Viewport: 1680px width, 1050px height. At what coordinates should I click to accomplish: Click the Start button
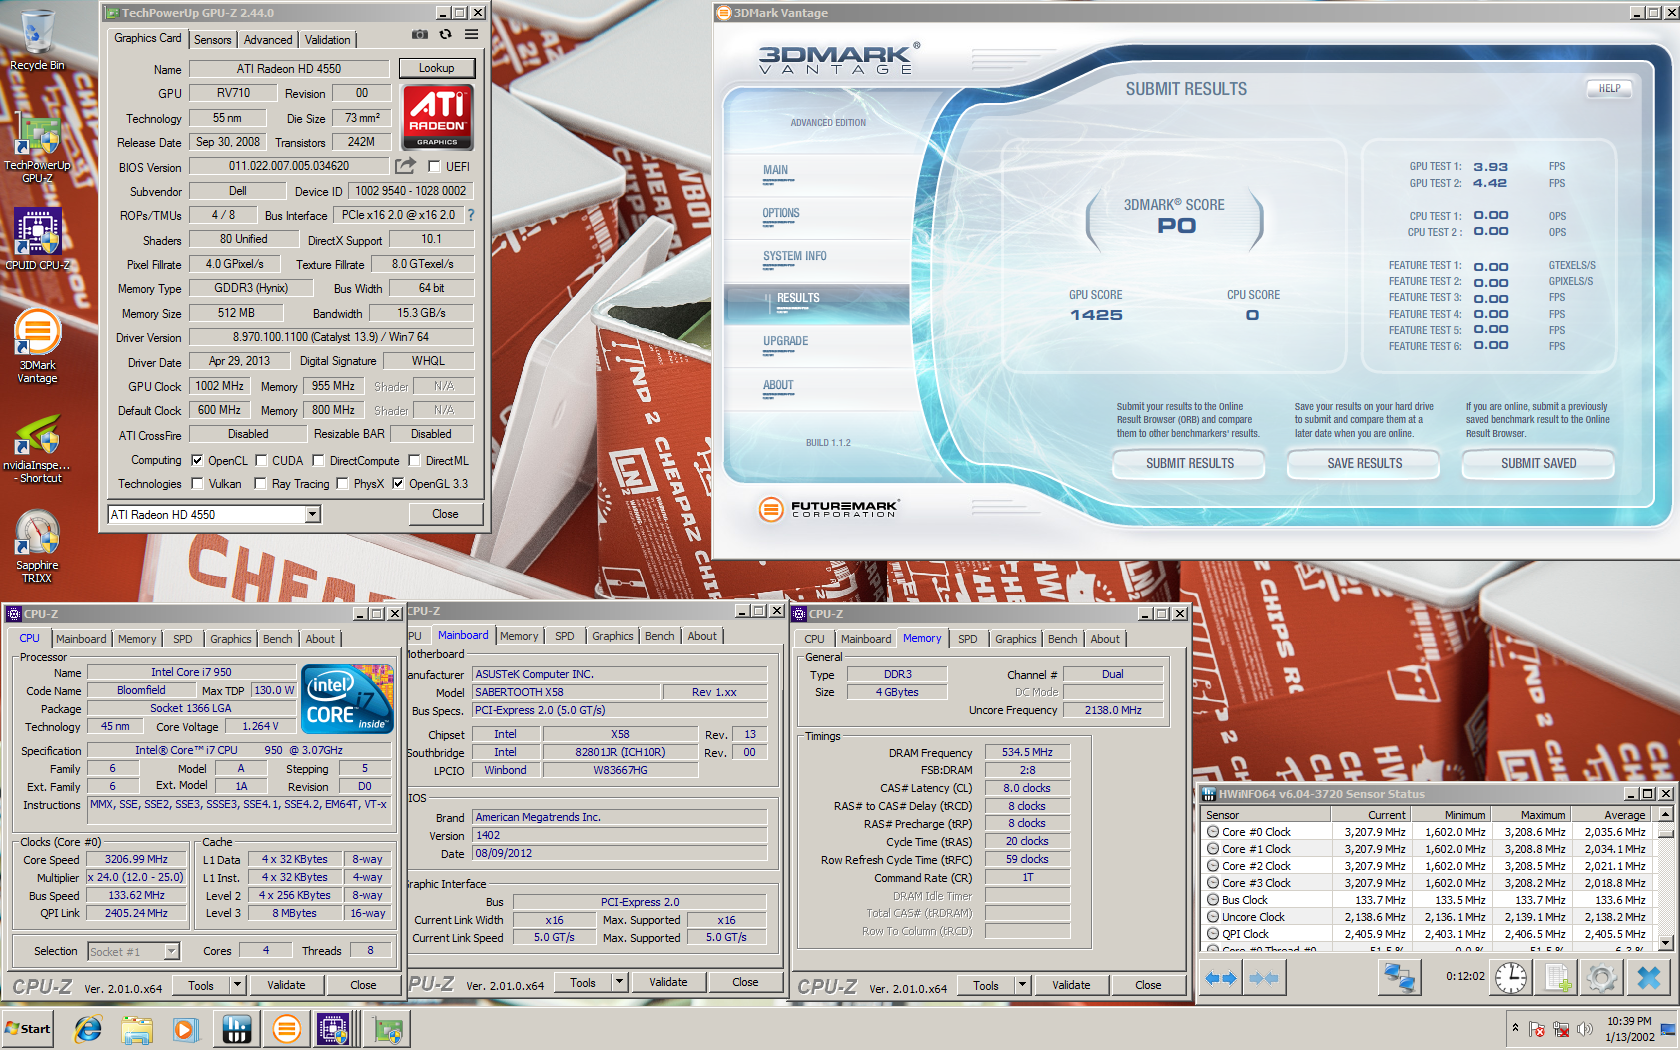(x=28, y=1029)
